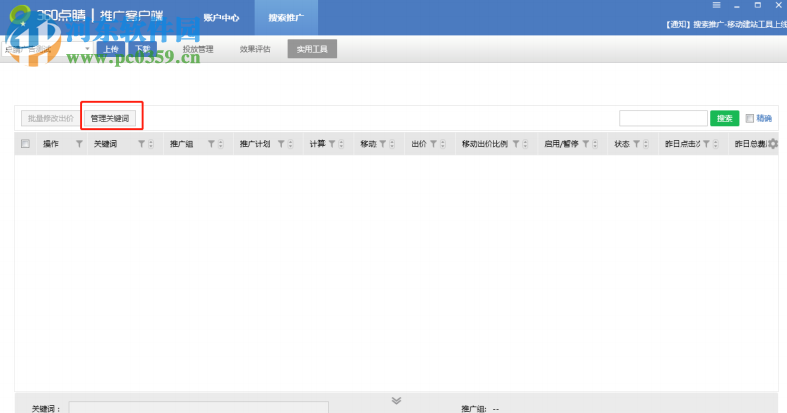The height and width of the screenshot is (413, 787).
Task: Open the 投放管理 tab
Action: point(198,49)
